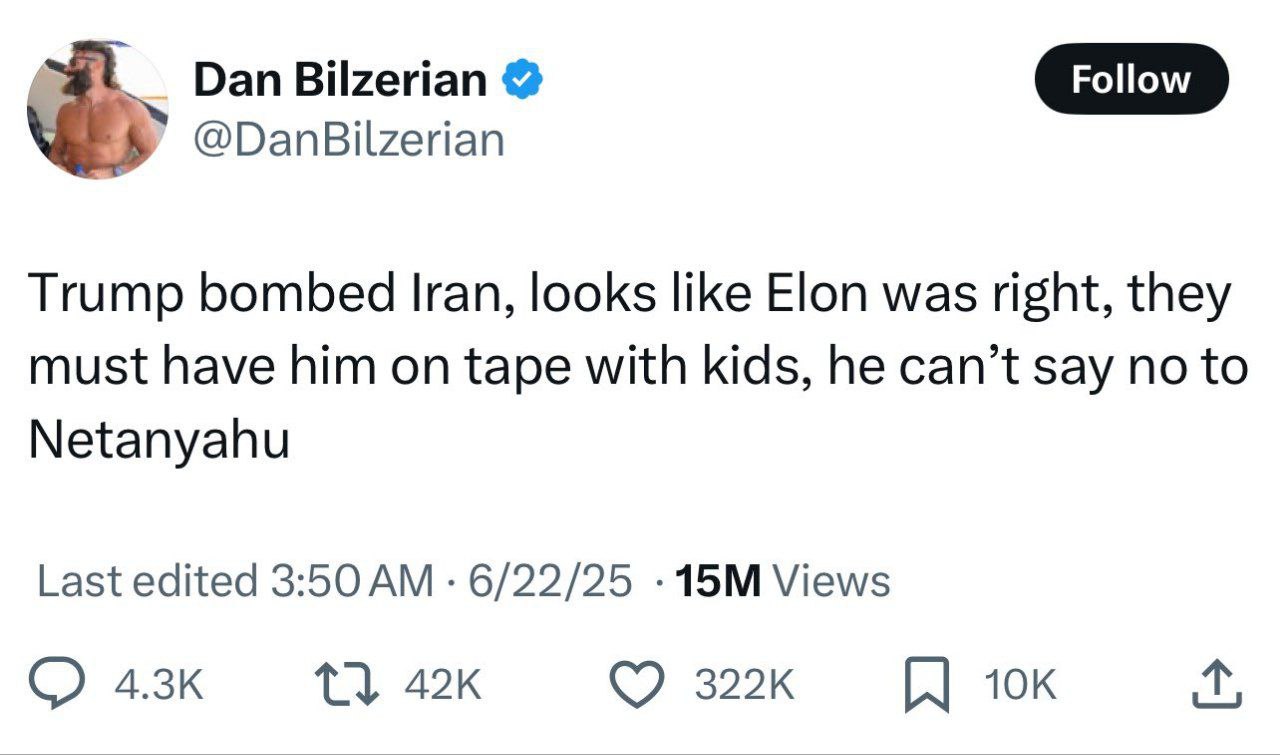Follow Dan Bilzerian
The image size is (1280, 755).
(1131, 79)
